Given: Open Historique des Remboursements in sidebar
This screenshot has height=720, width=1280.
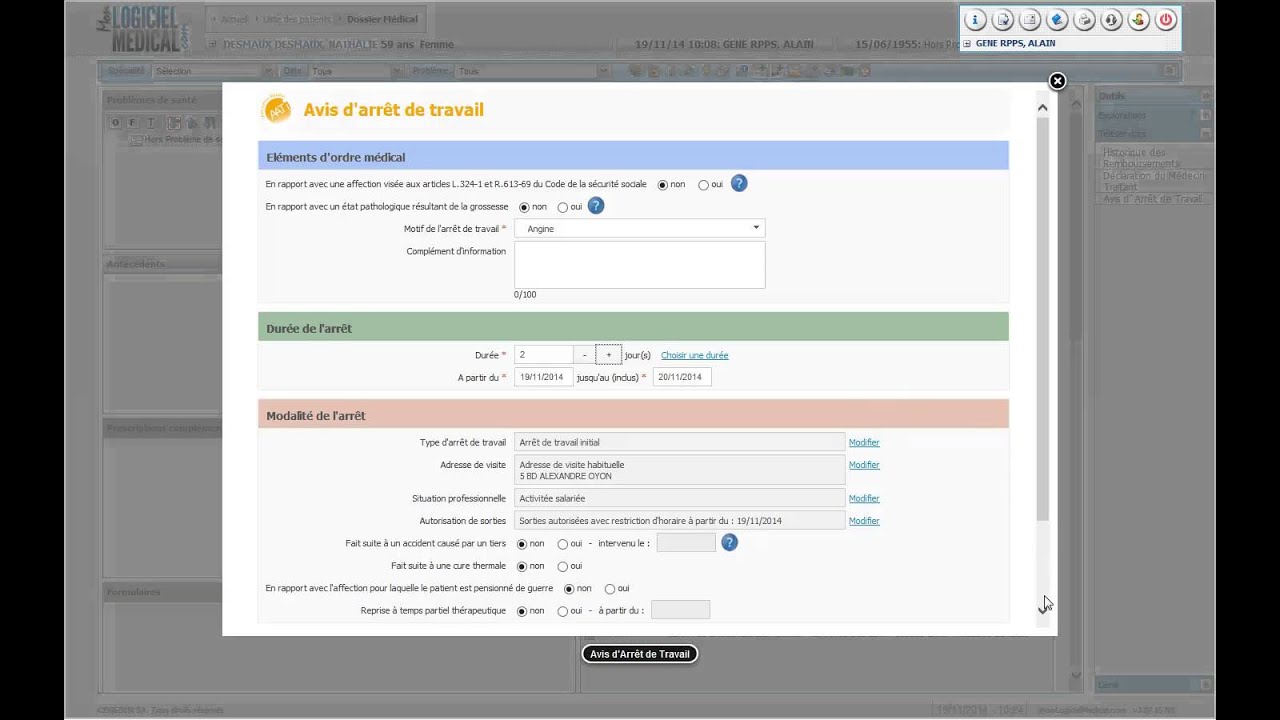Looking at the screenshot, I should click(x=1142, y=158).
